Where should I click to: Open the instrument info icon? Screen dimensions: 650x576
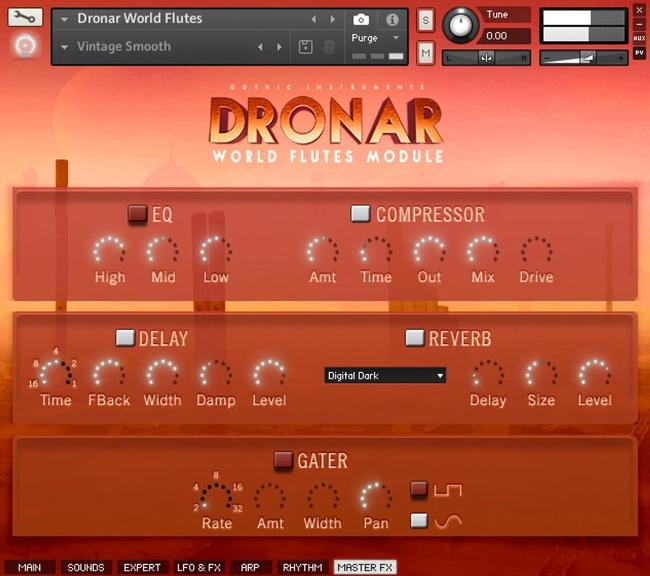(392, 19)
